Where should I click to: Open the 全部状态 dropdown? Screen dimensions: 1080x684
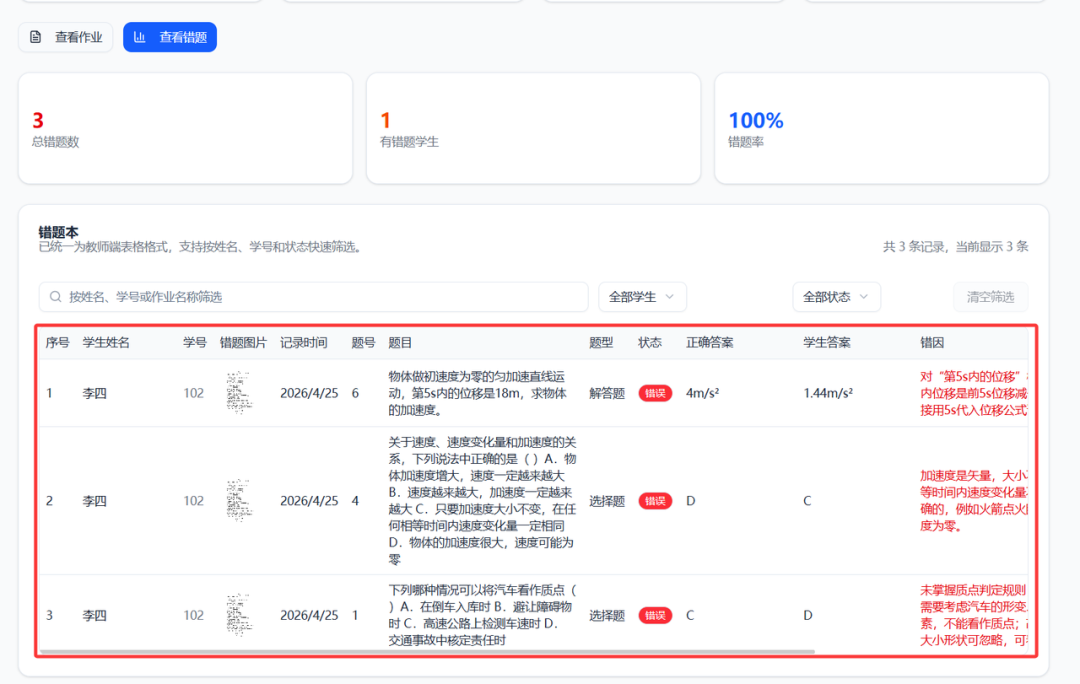(836, 296)
